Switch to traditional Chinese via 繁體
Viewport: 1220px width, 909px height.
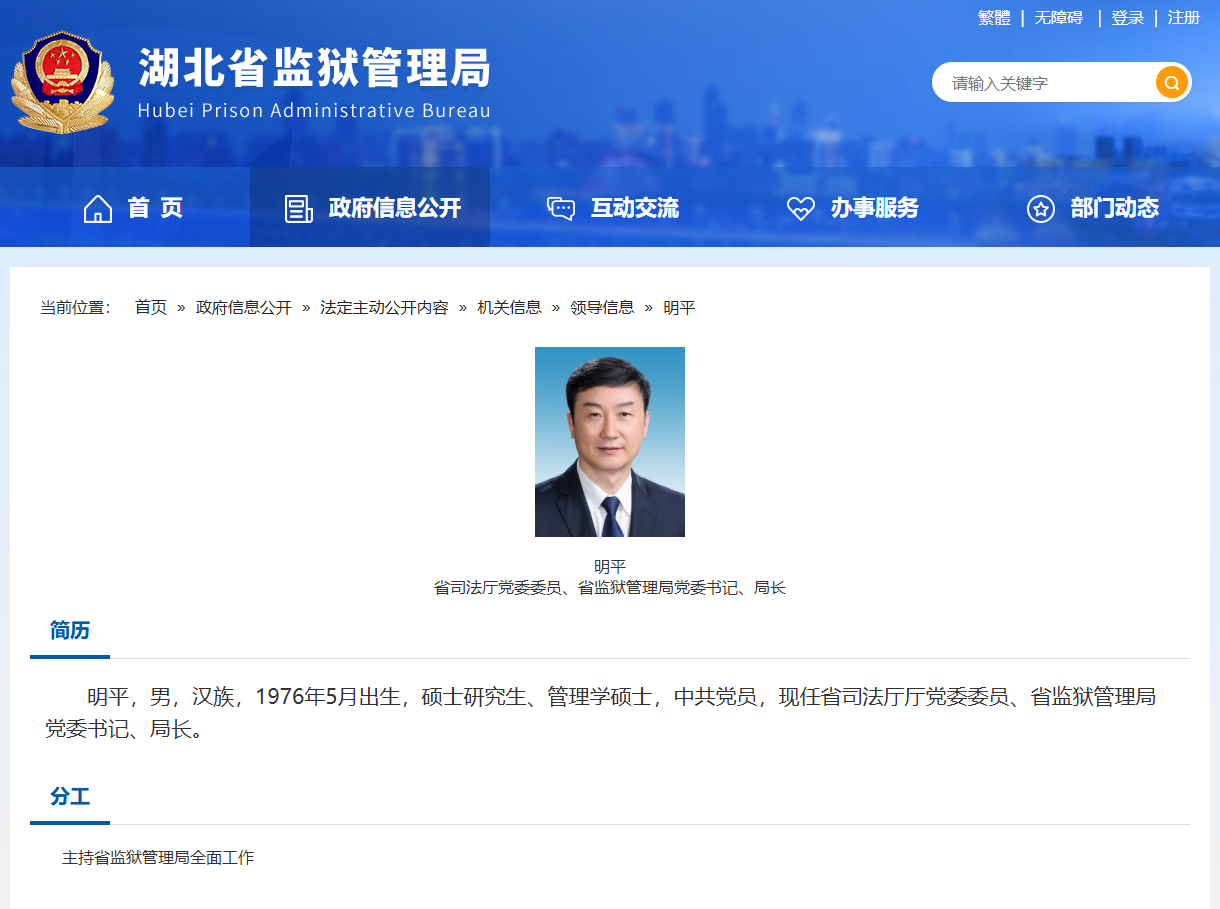994,18
